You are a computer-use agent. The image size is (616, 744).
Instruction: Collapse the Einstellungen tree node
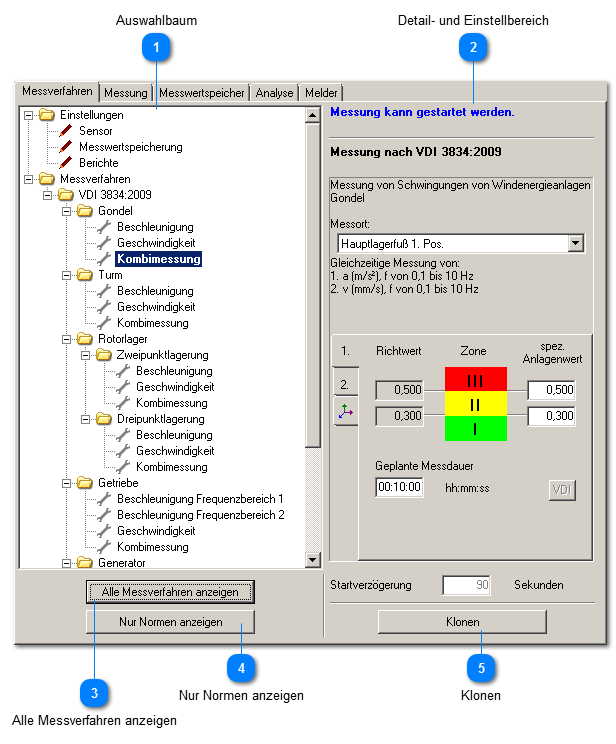pyautogui.click(x=28, y=115)
